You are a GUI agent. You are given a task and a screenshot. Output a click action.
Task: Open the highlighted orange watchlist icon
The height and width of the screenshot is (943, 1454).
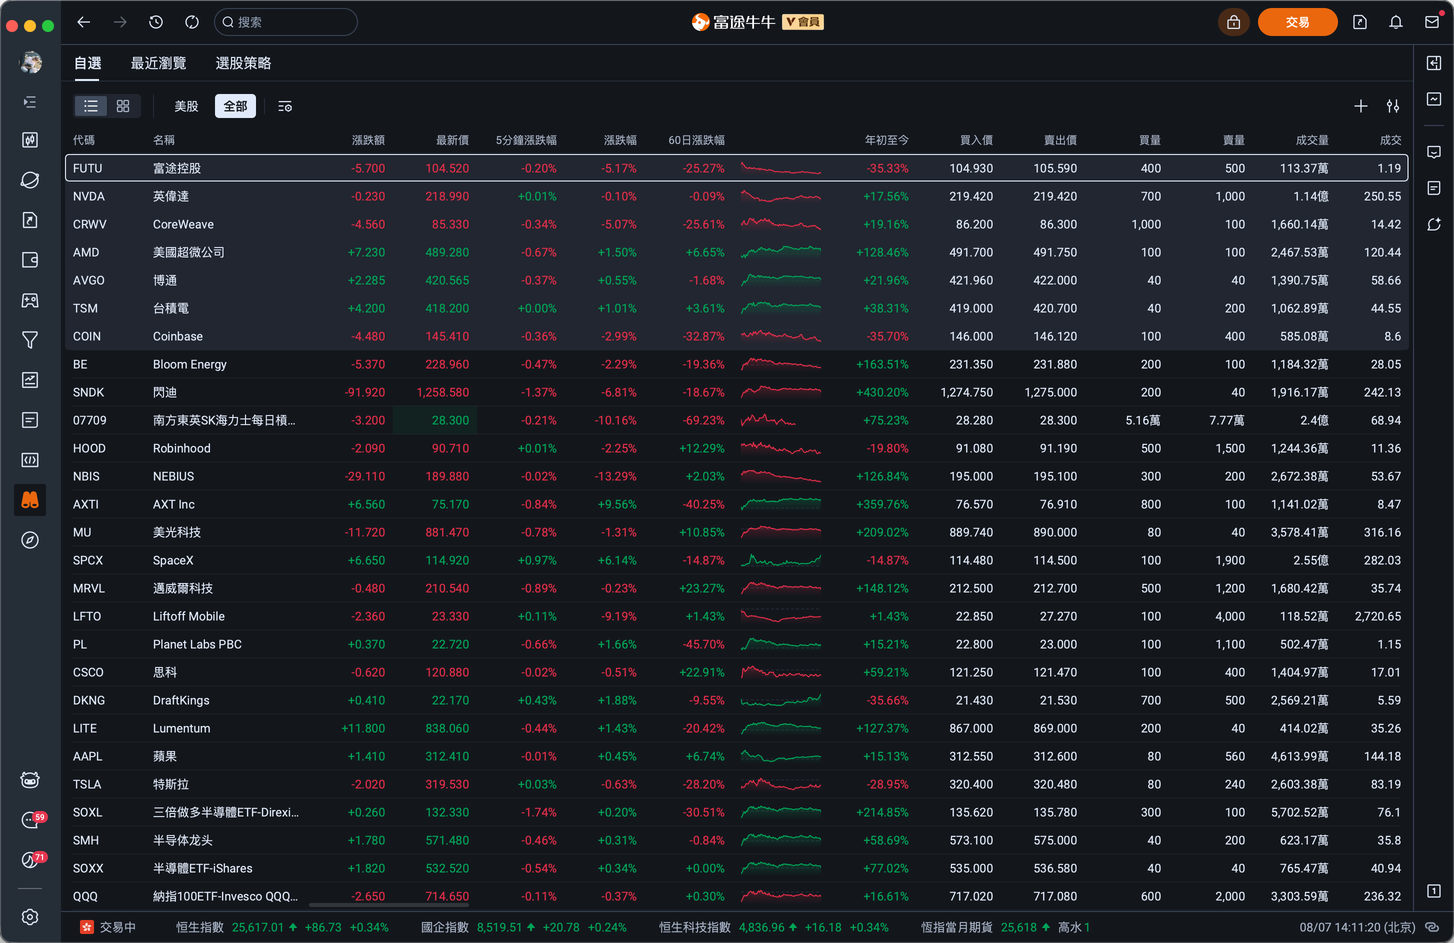(x=30, y=500)
